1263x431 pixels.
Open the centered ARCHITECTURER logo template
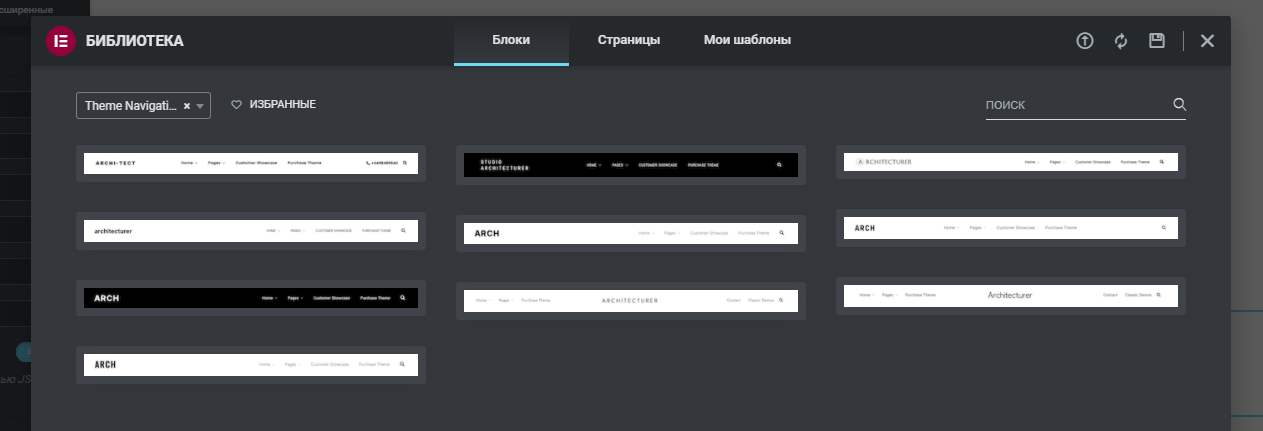pos(631,300)
